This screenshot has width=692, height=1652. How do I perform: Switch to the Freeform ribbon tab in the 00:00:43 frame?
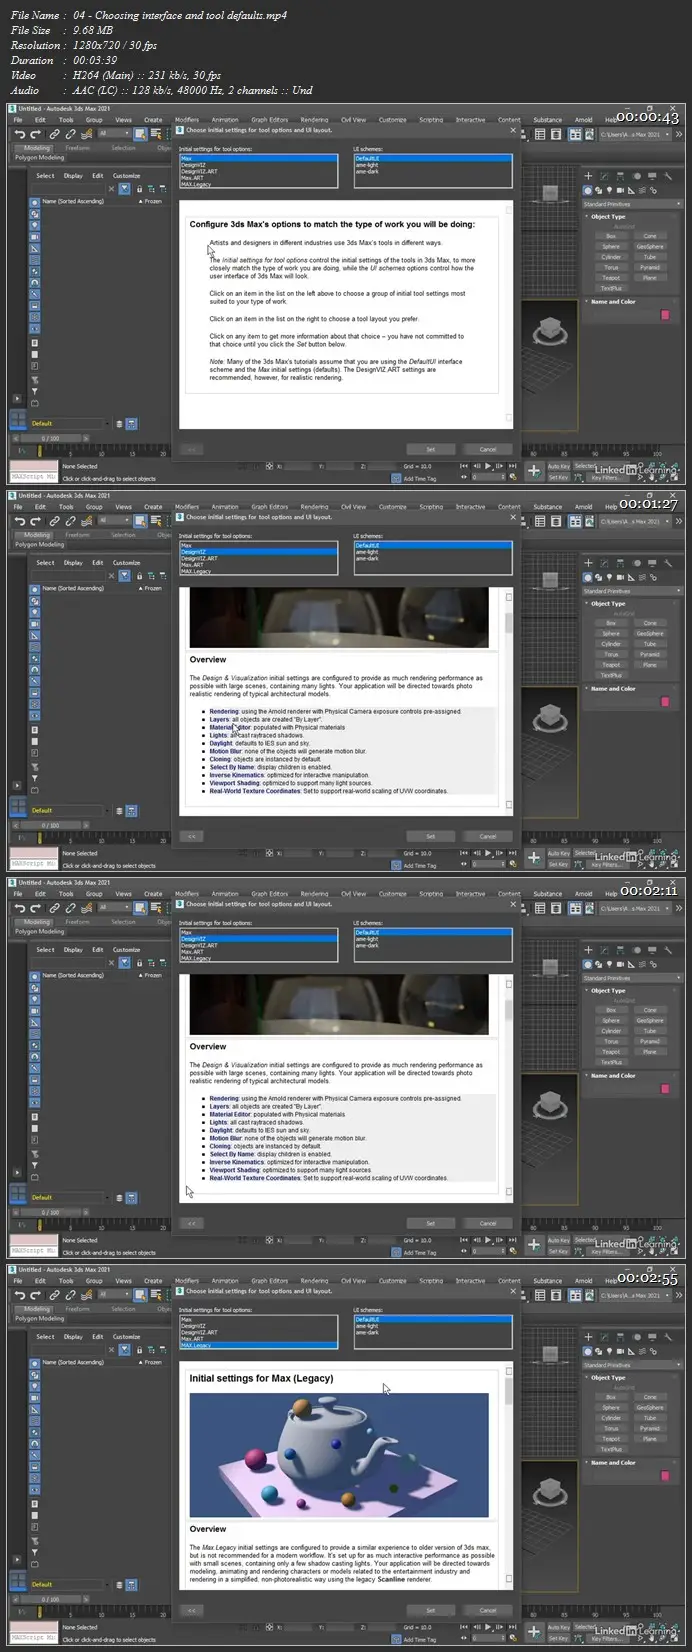[x=77, y=148]
